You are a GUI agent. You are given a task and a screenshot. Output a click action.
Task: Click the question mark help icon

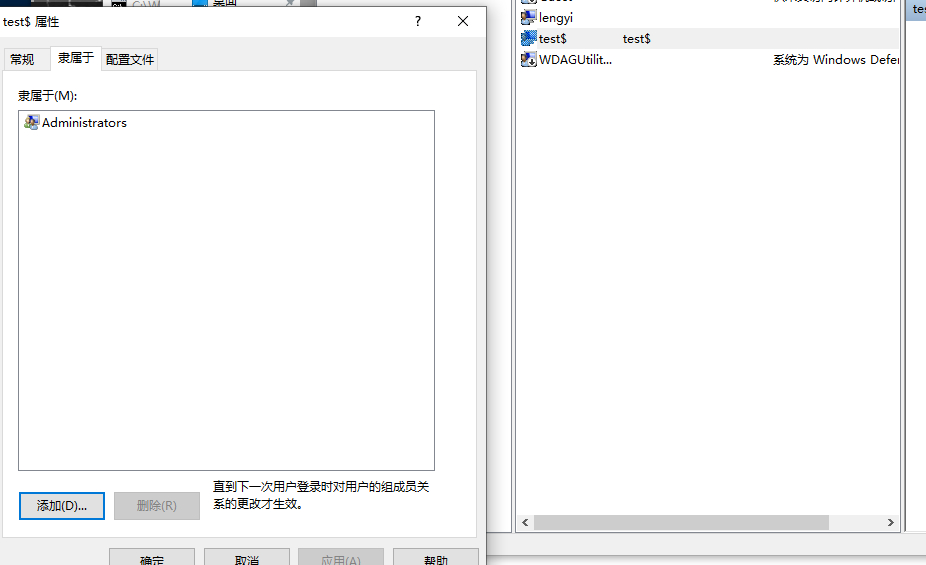pyautogui.click(x=418, y=22)
